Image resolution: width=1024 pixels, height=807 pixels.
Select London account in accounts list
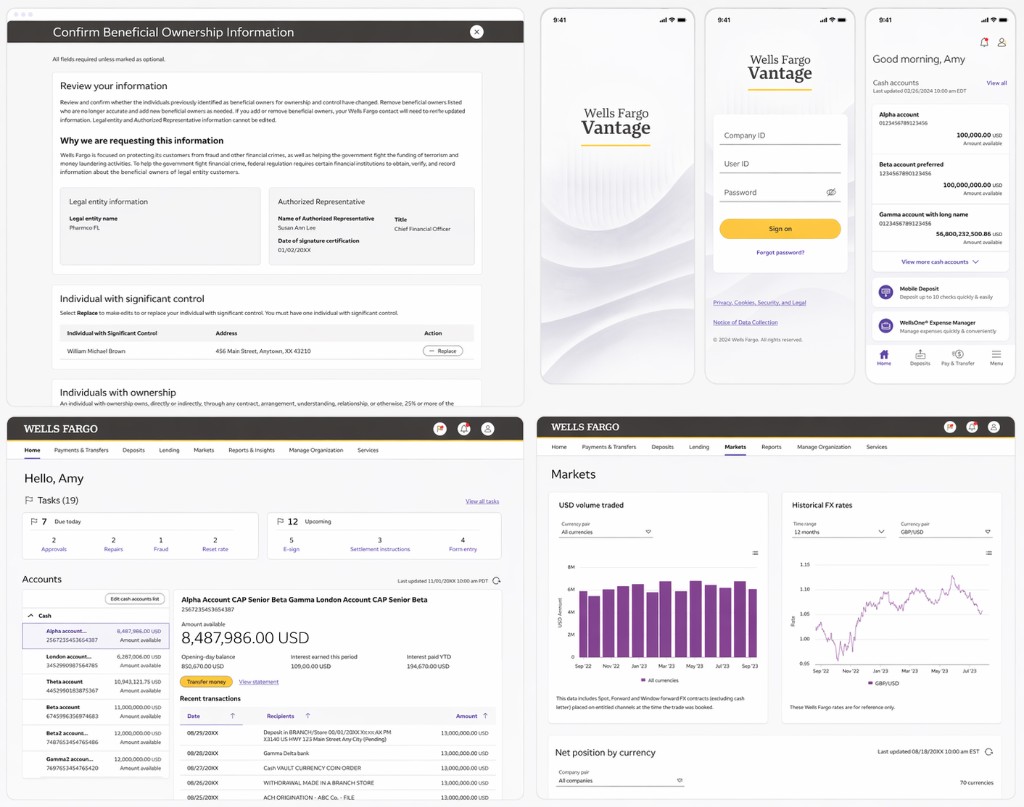click(96, 661)
